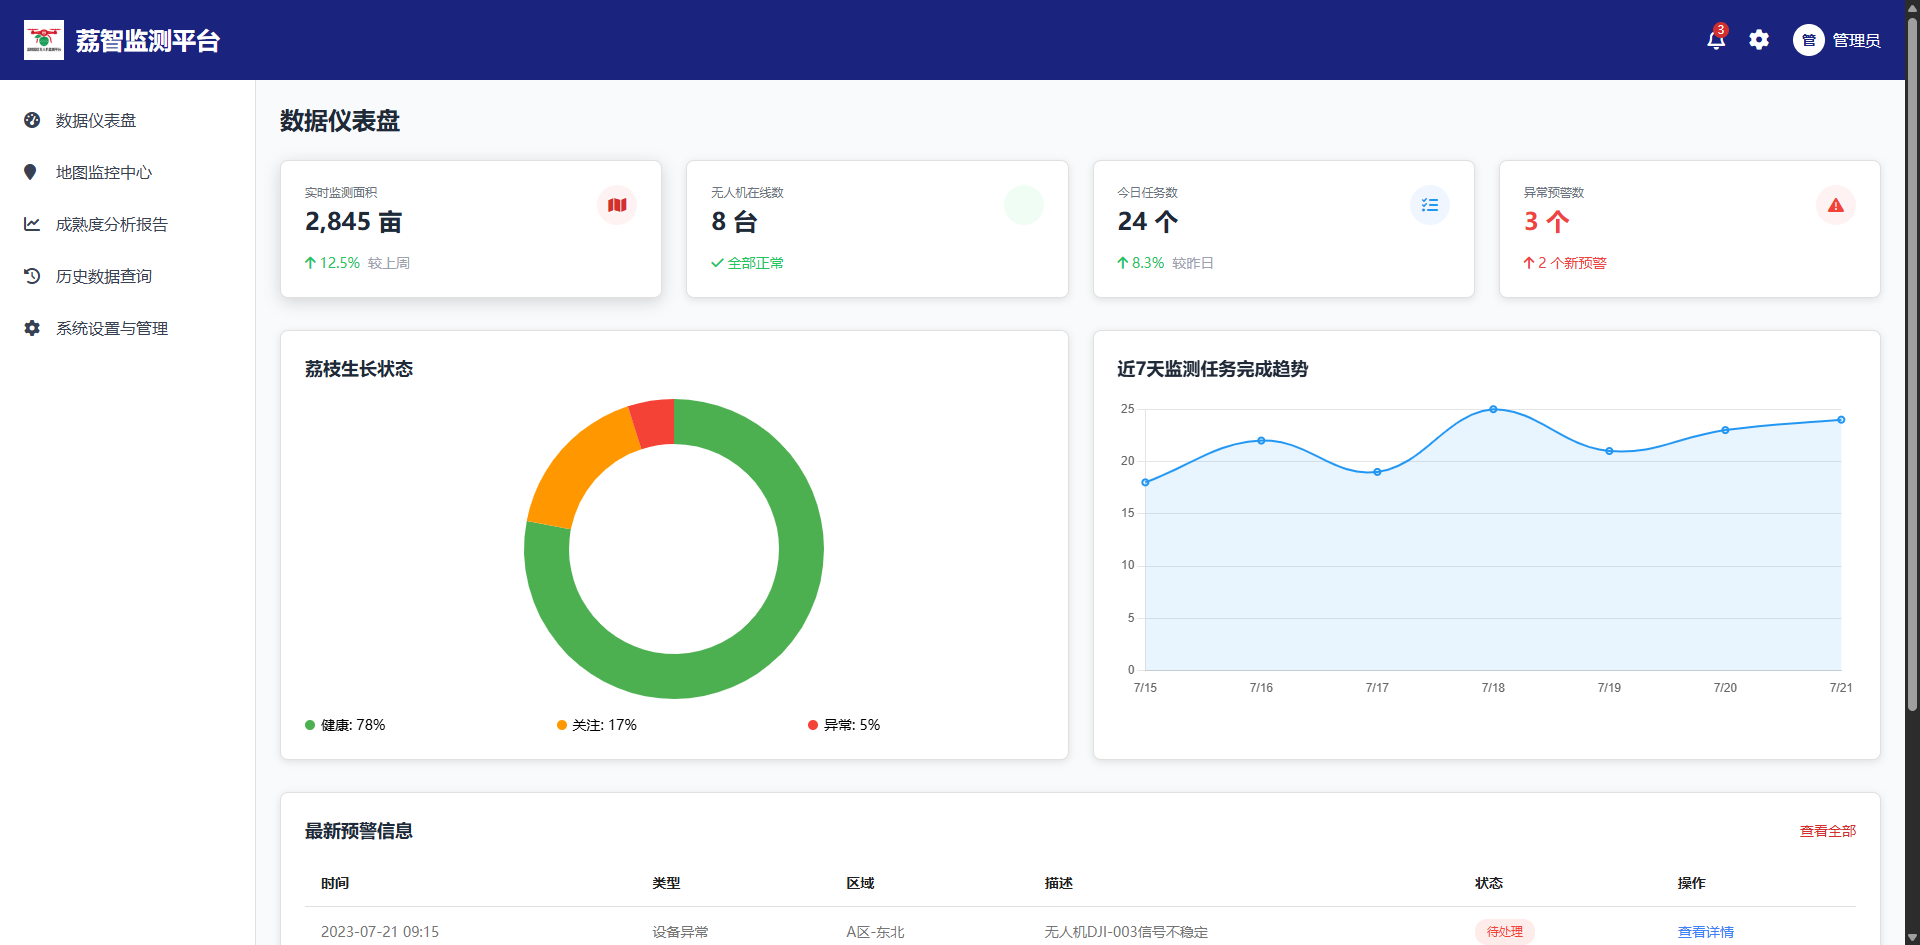
Task: Click the red 异常 legend dot
Action: click(x=813, y=725)
